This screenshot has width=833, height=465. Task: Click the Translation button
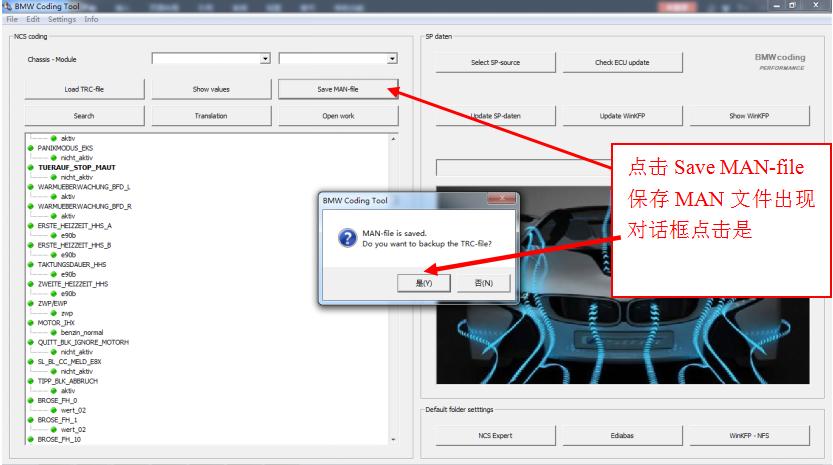(x=211, y=116)
